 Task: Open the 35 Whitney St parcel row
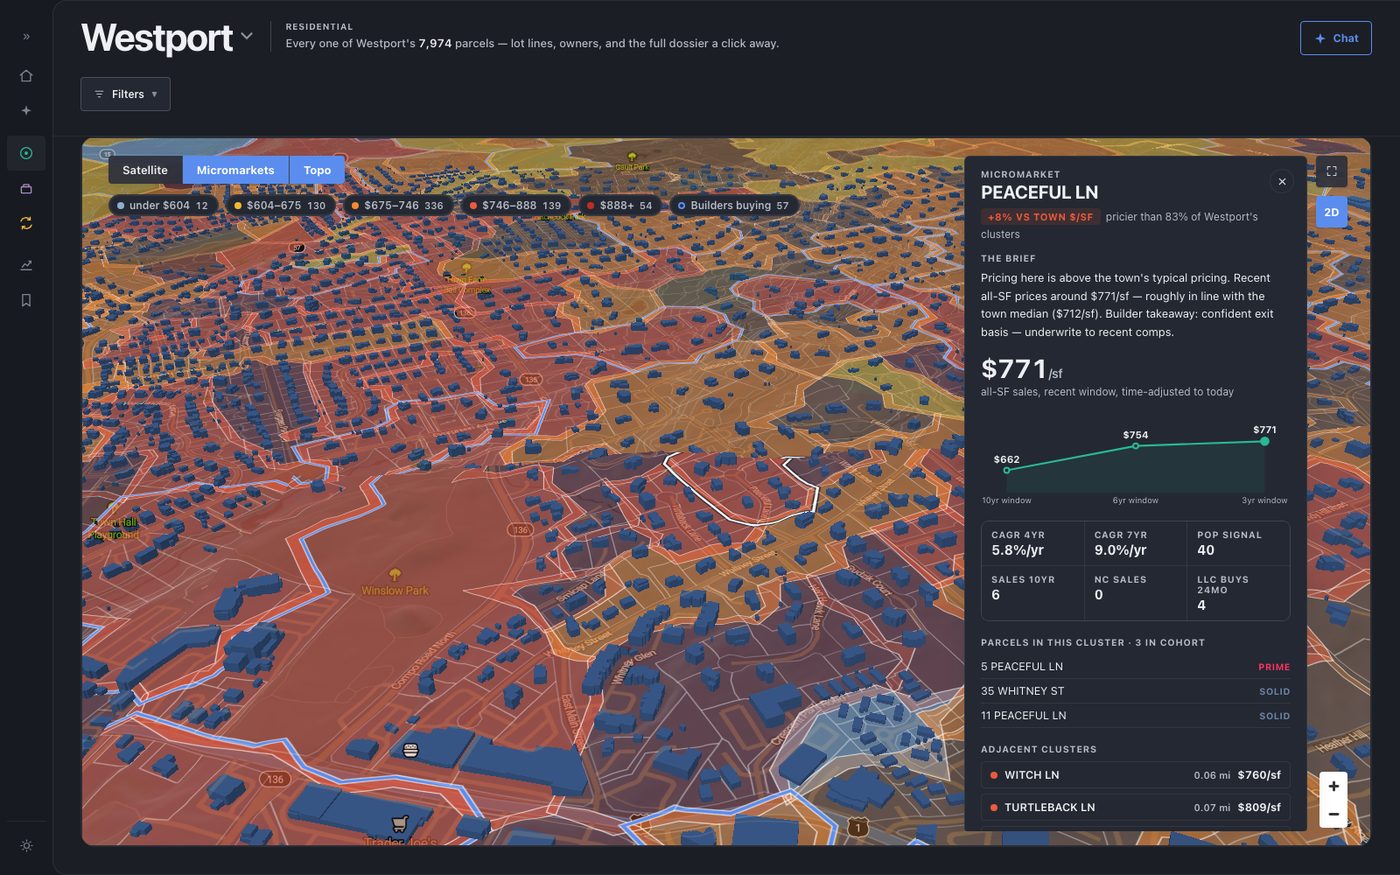point(1135,691)
